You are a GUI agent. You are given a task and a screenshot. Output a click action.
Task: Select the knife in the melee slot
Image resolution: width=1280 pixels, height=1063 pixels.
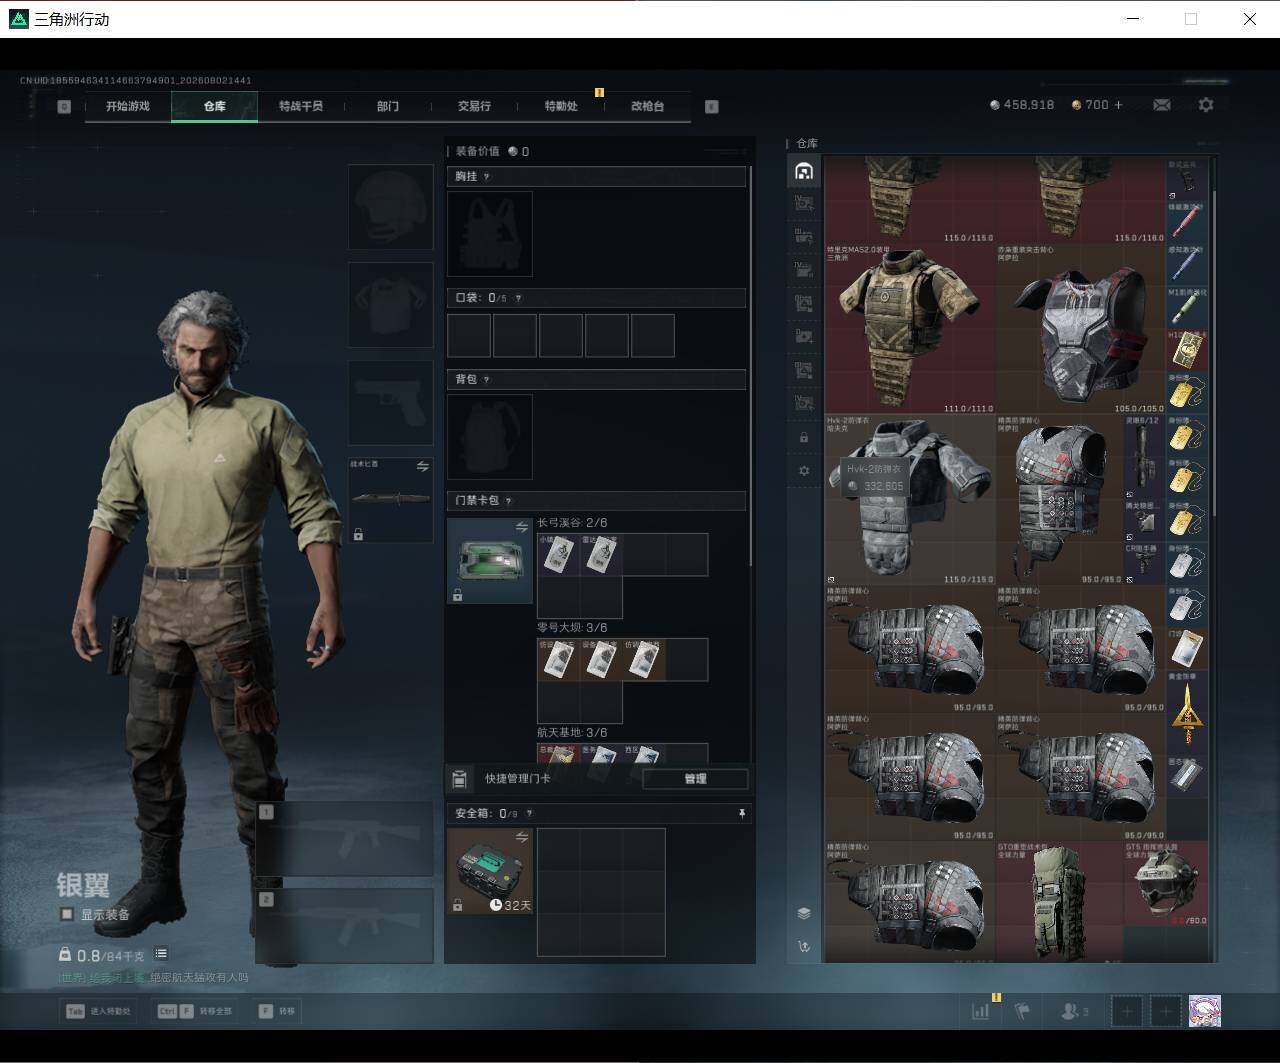[x=391, y=500]
